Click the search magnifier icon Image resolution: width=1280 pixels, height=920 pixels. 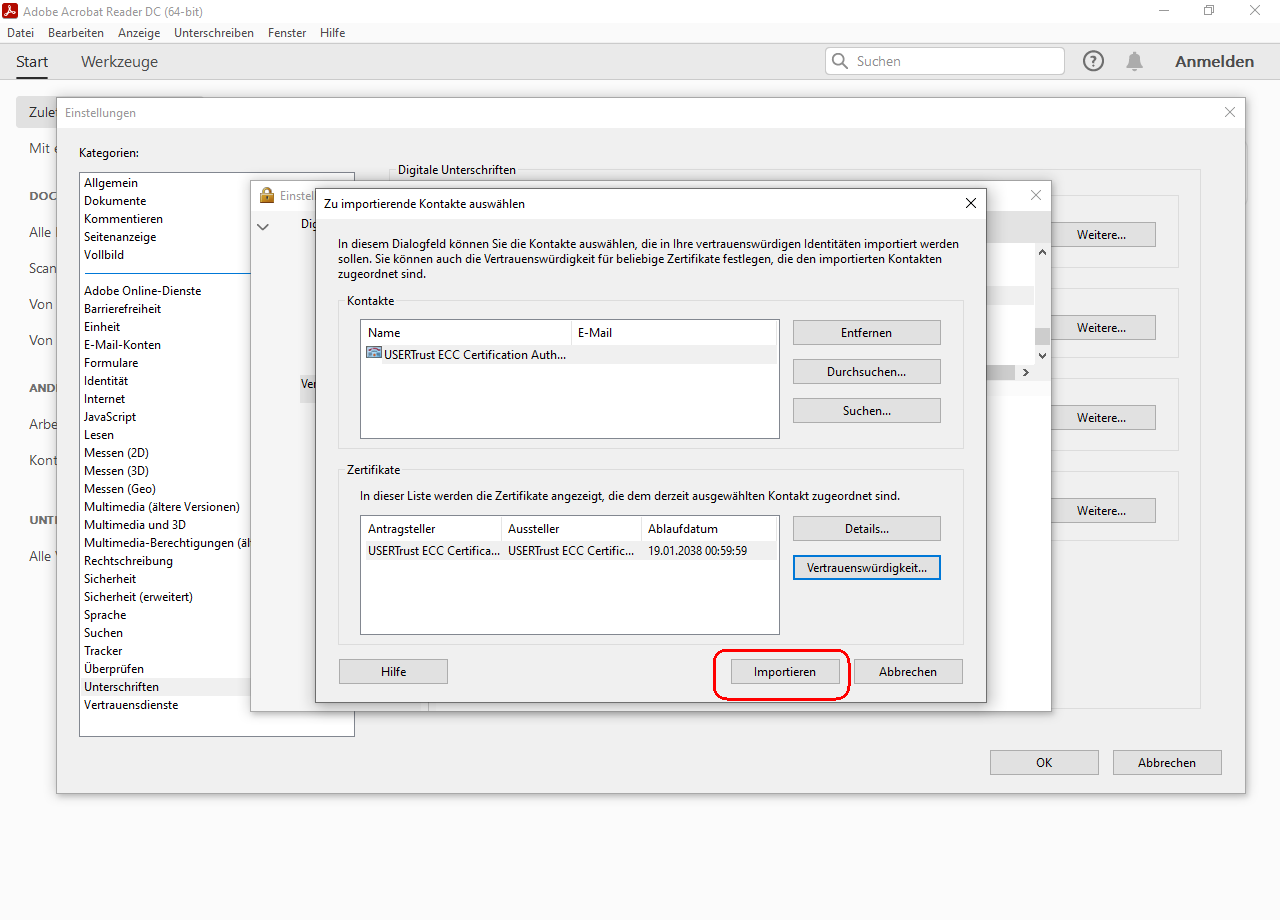click(839, 61)
